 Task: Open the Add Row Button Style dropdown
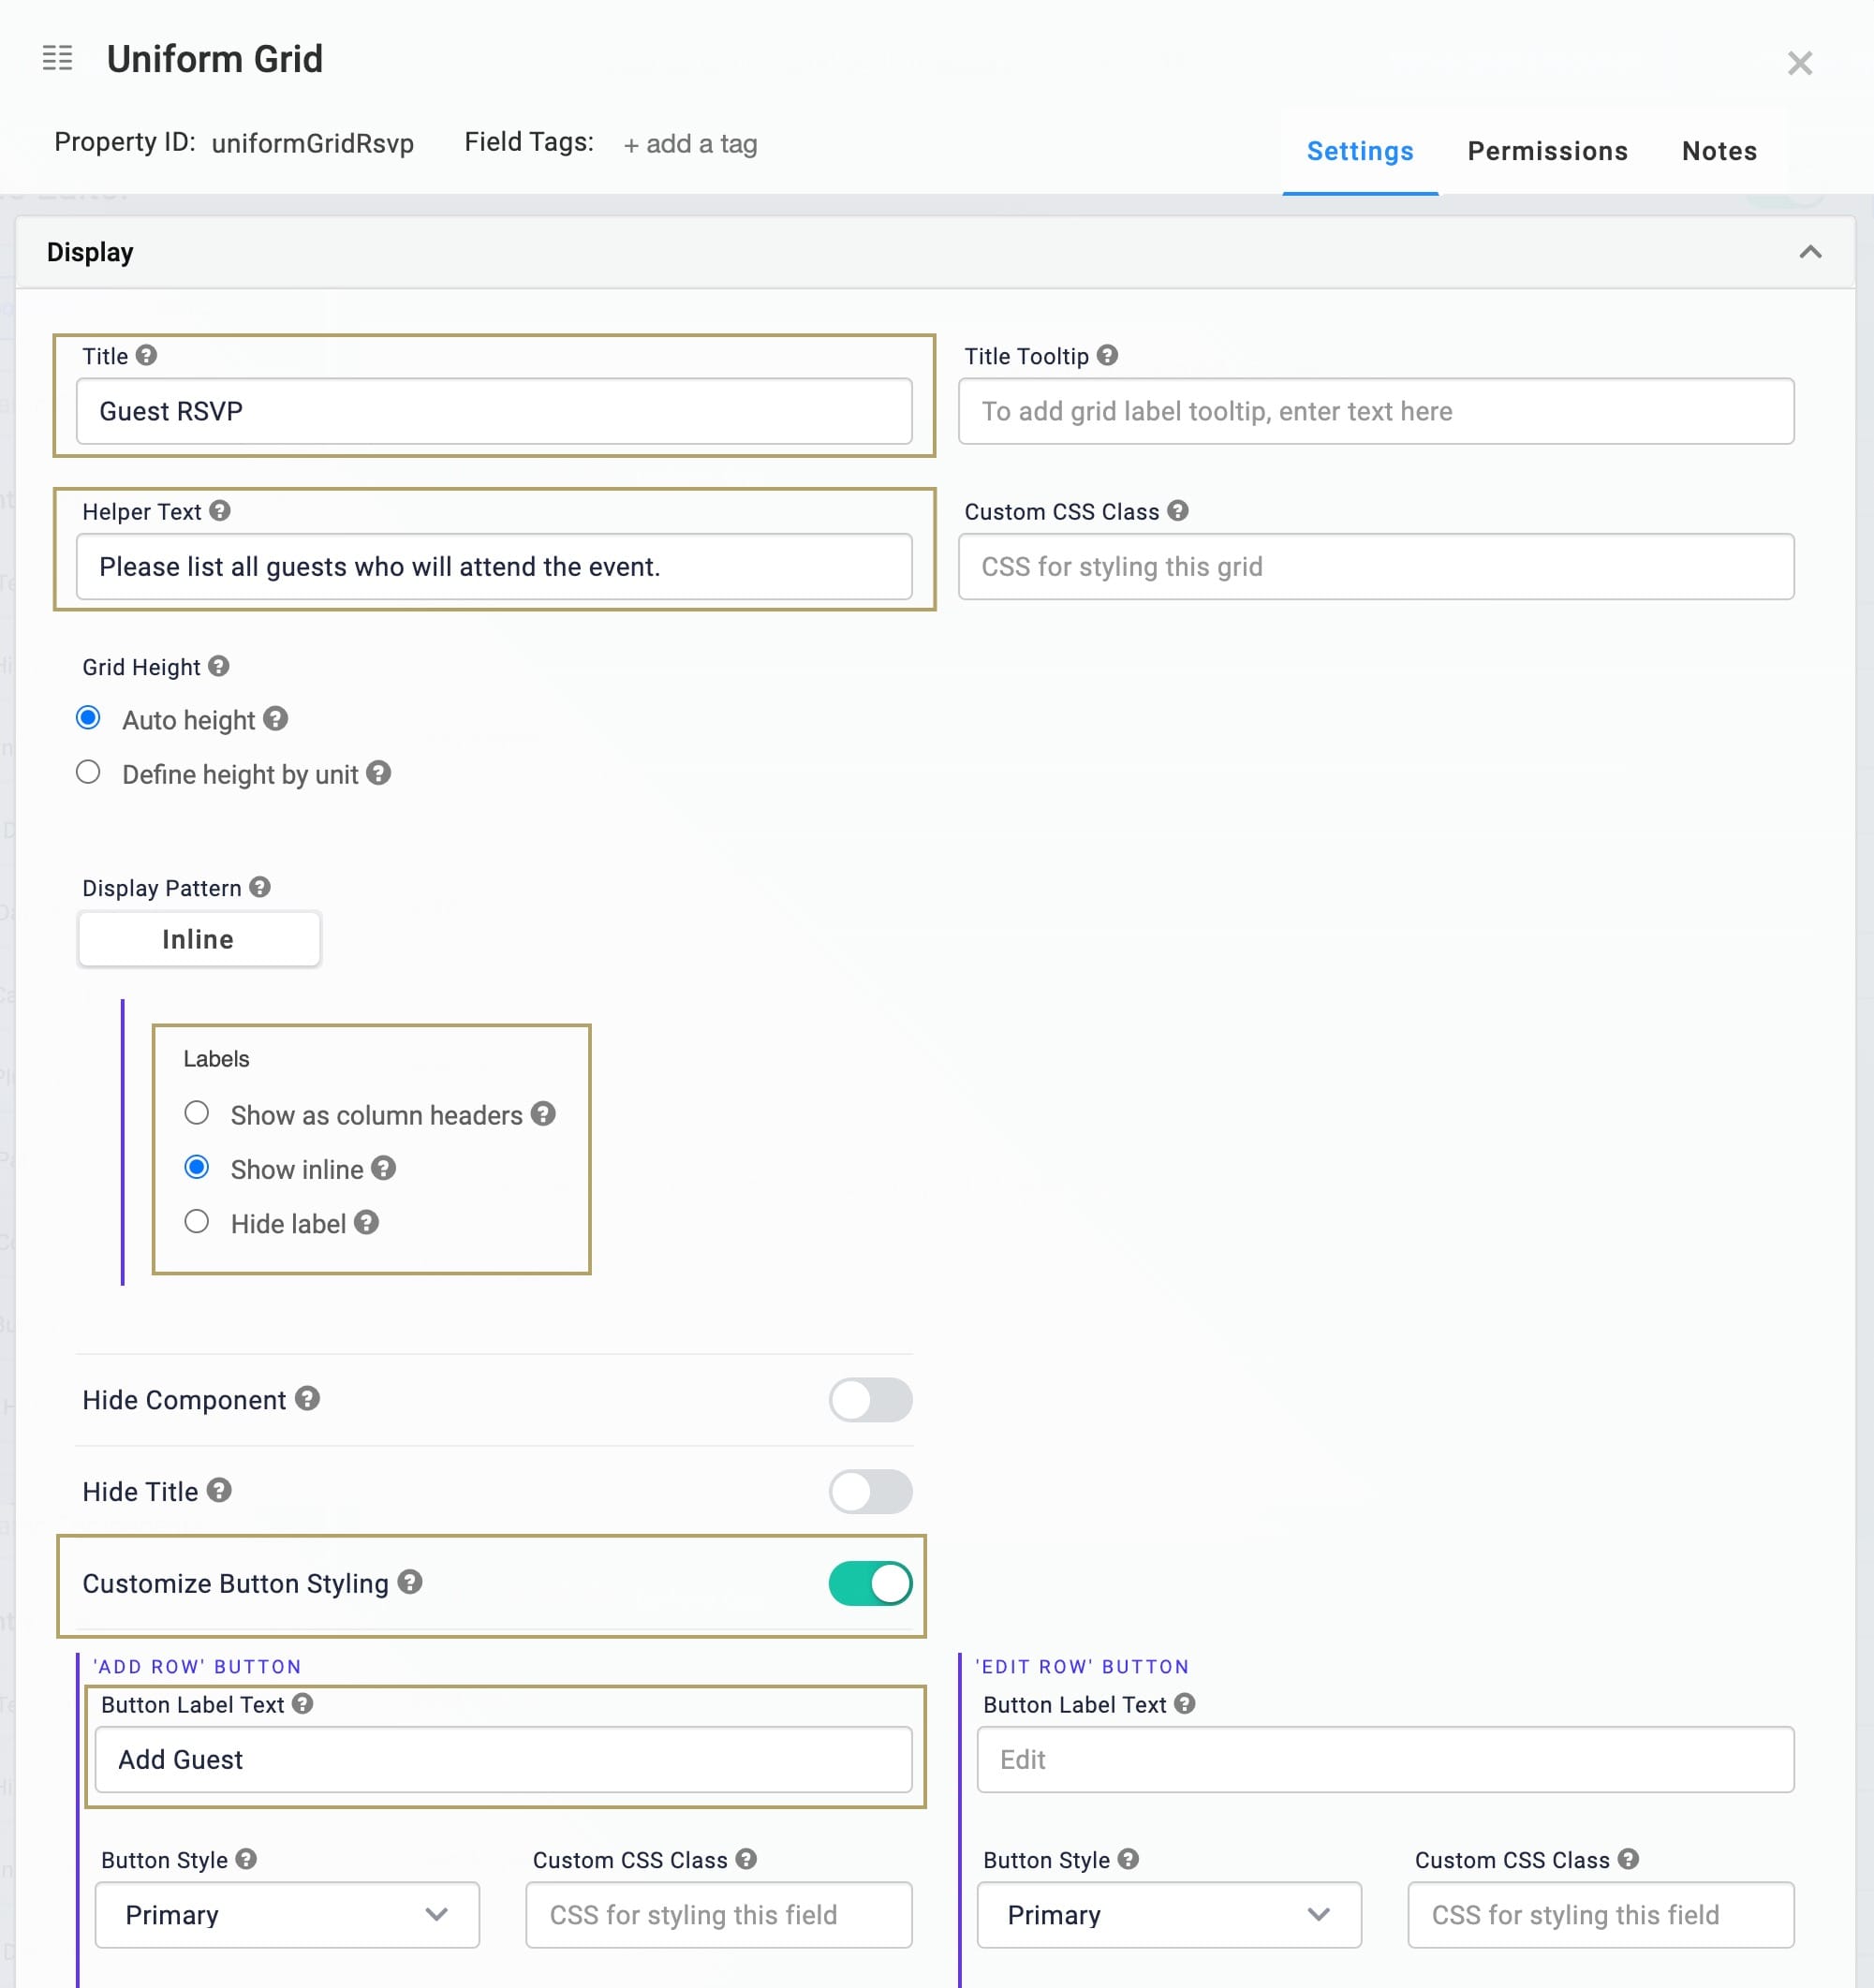[287, 1914]
